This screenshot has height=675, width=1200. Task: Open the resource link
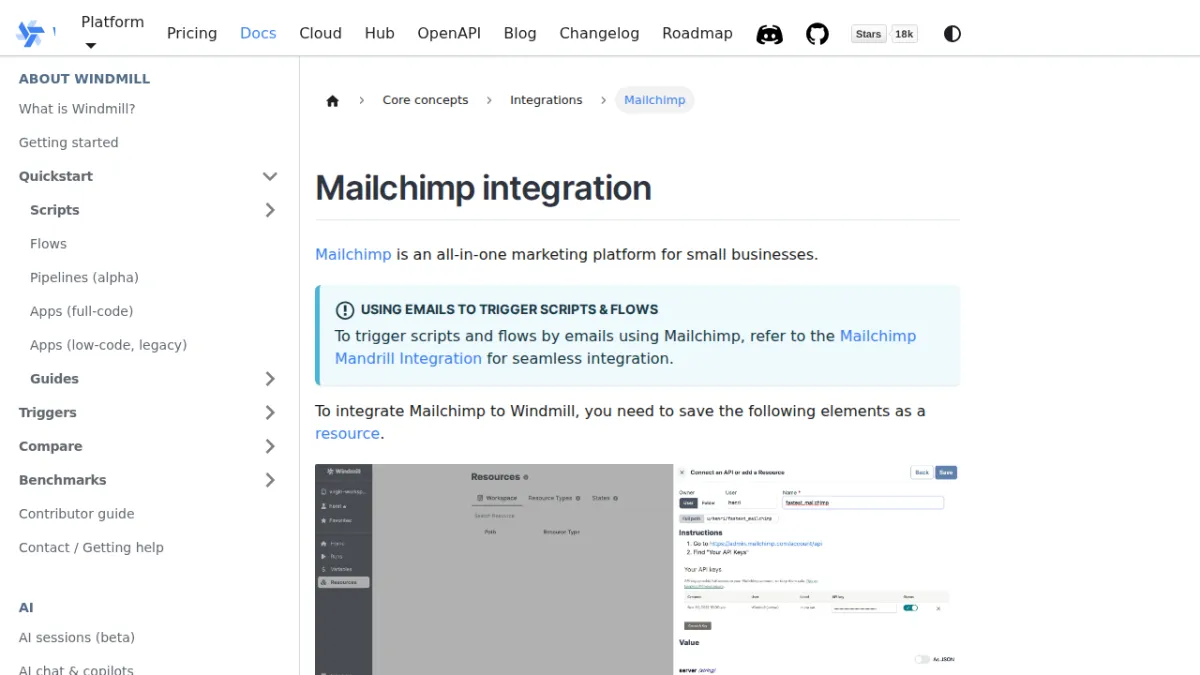click(x=347, y=434)
